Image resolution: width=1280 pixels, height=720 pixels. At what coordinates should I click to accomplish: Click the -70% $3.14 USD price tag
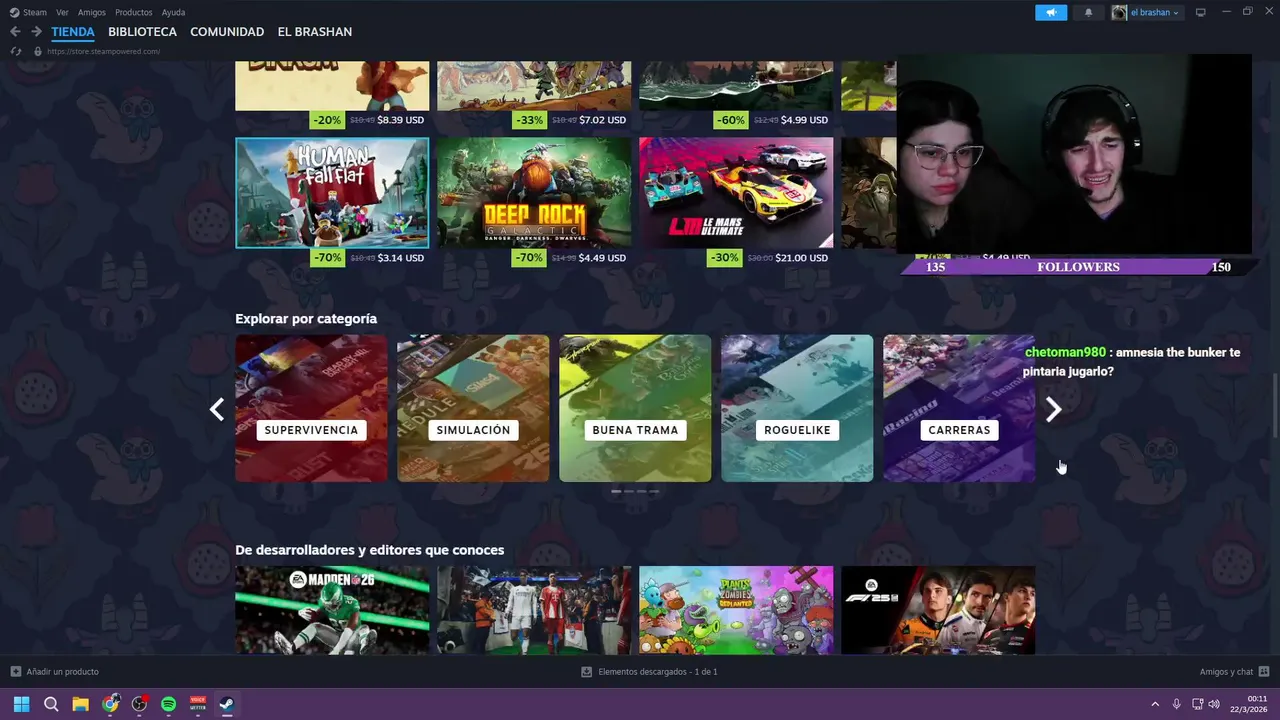tap(369, 258)
